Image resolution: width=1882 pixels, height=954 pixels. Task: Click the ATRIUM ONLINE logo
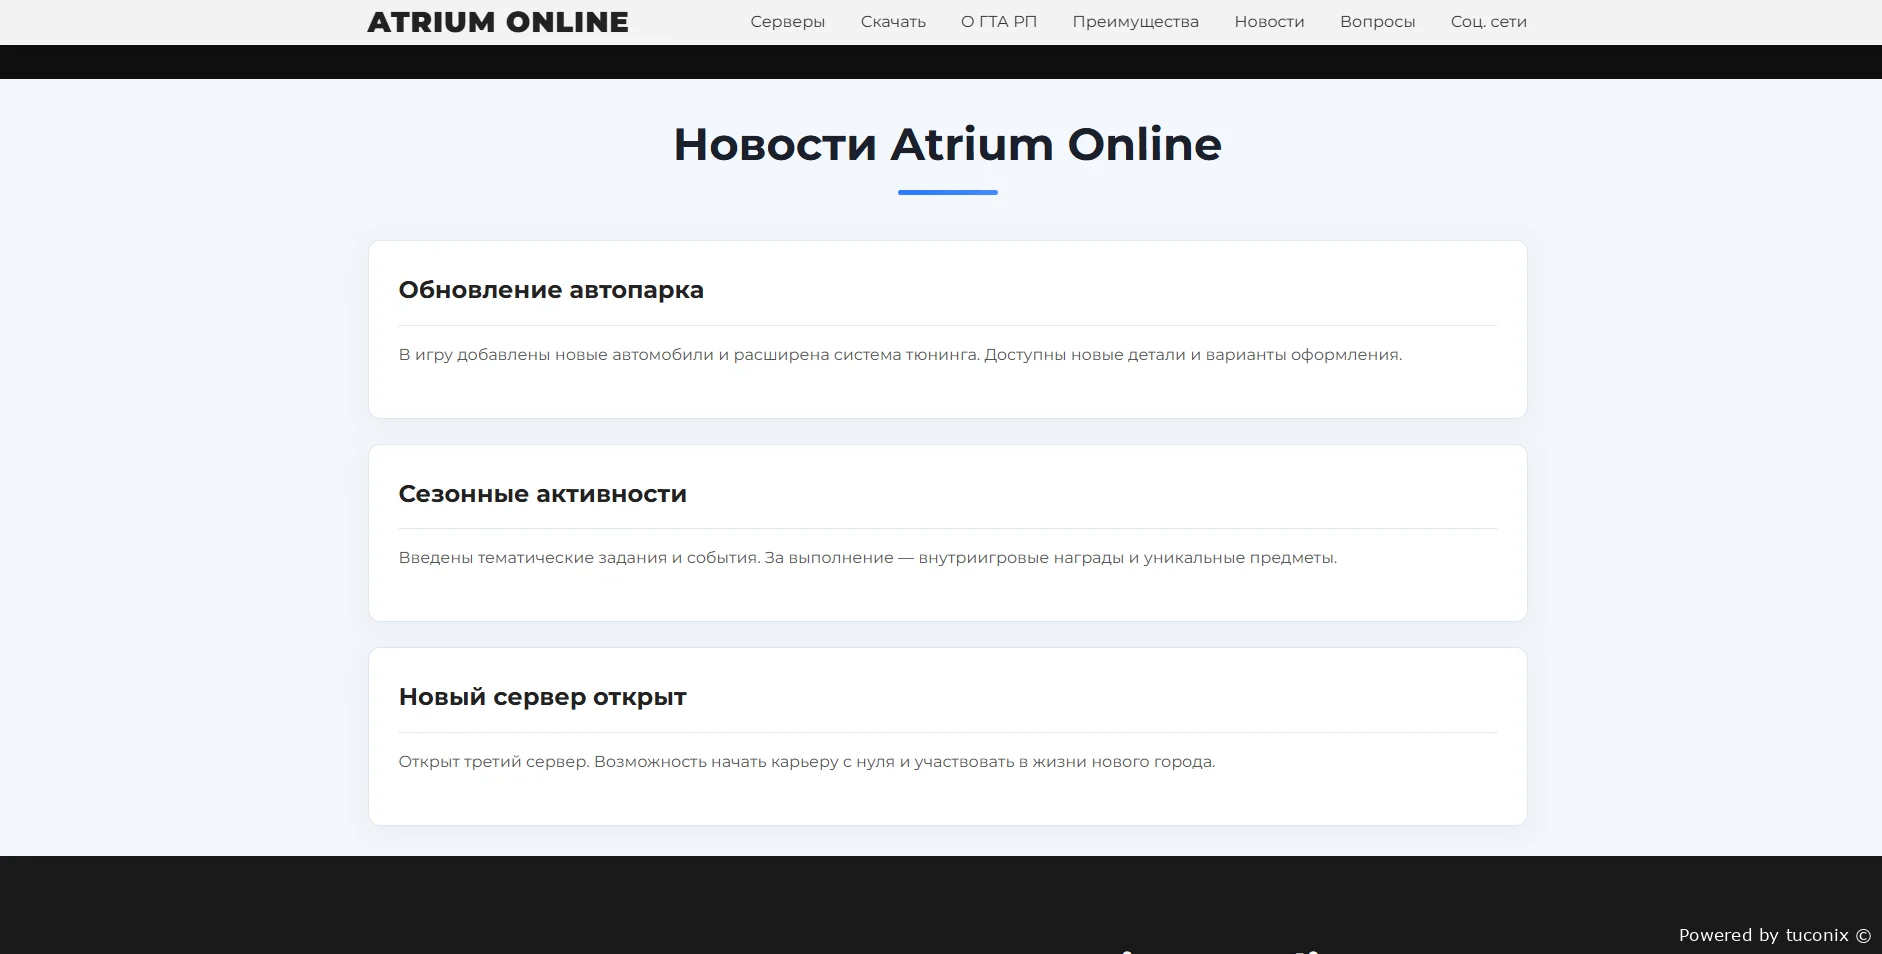(x=497, y=22)
